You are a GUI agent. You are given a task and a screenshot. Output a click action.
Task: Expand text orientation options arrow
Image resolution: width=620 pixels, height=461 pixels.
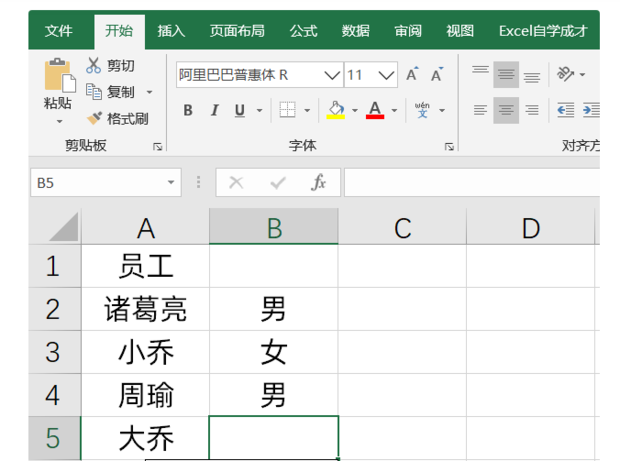(x=582, y=74)
